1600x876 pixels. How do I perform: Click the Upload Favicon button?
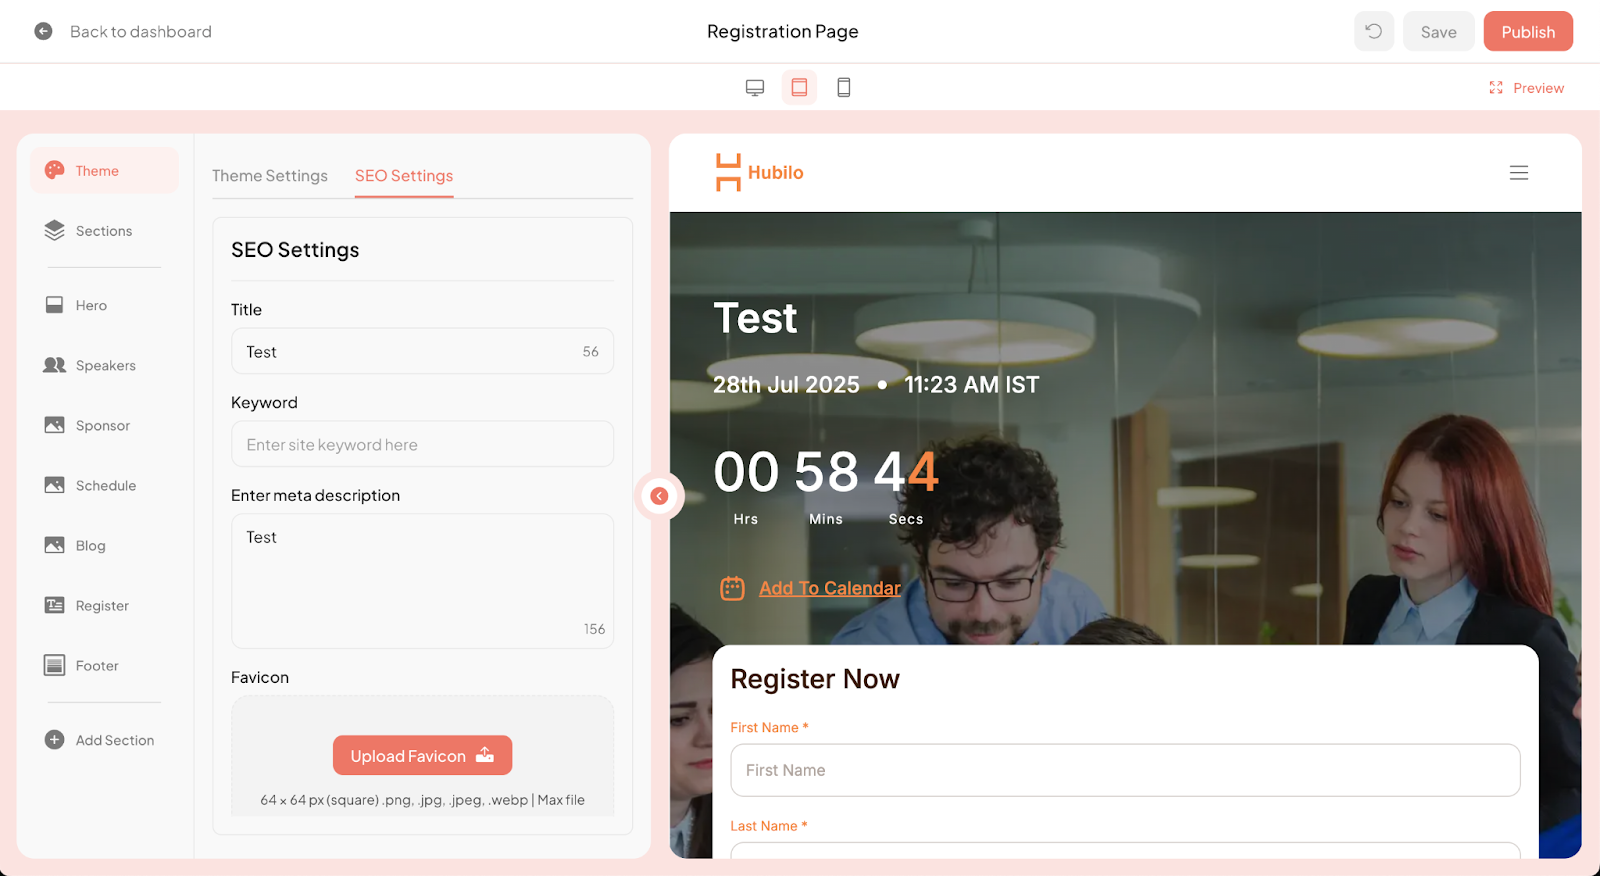click(x=422, y=756)
